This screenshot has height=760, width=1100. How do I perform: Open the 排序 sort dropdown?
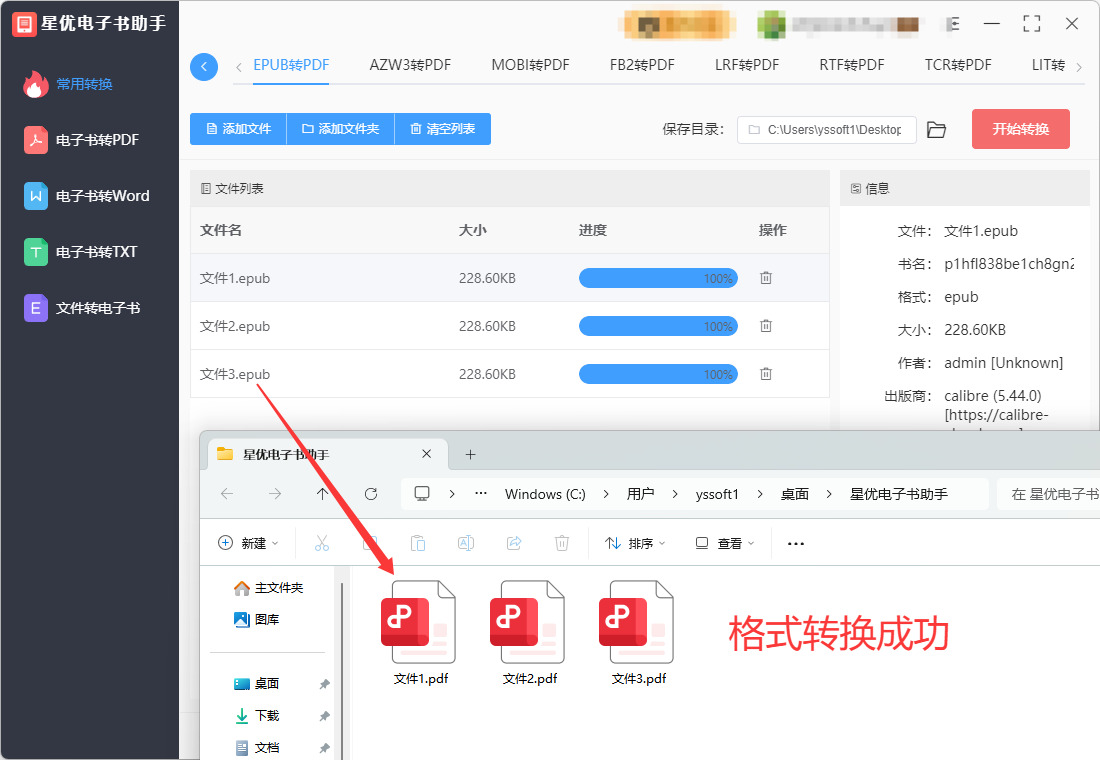click(635, 543)
